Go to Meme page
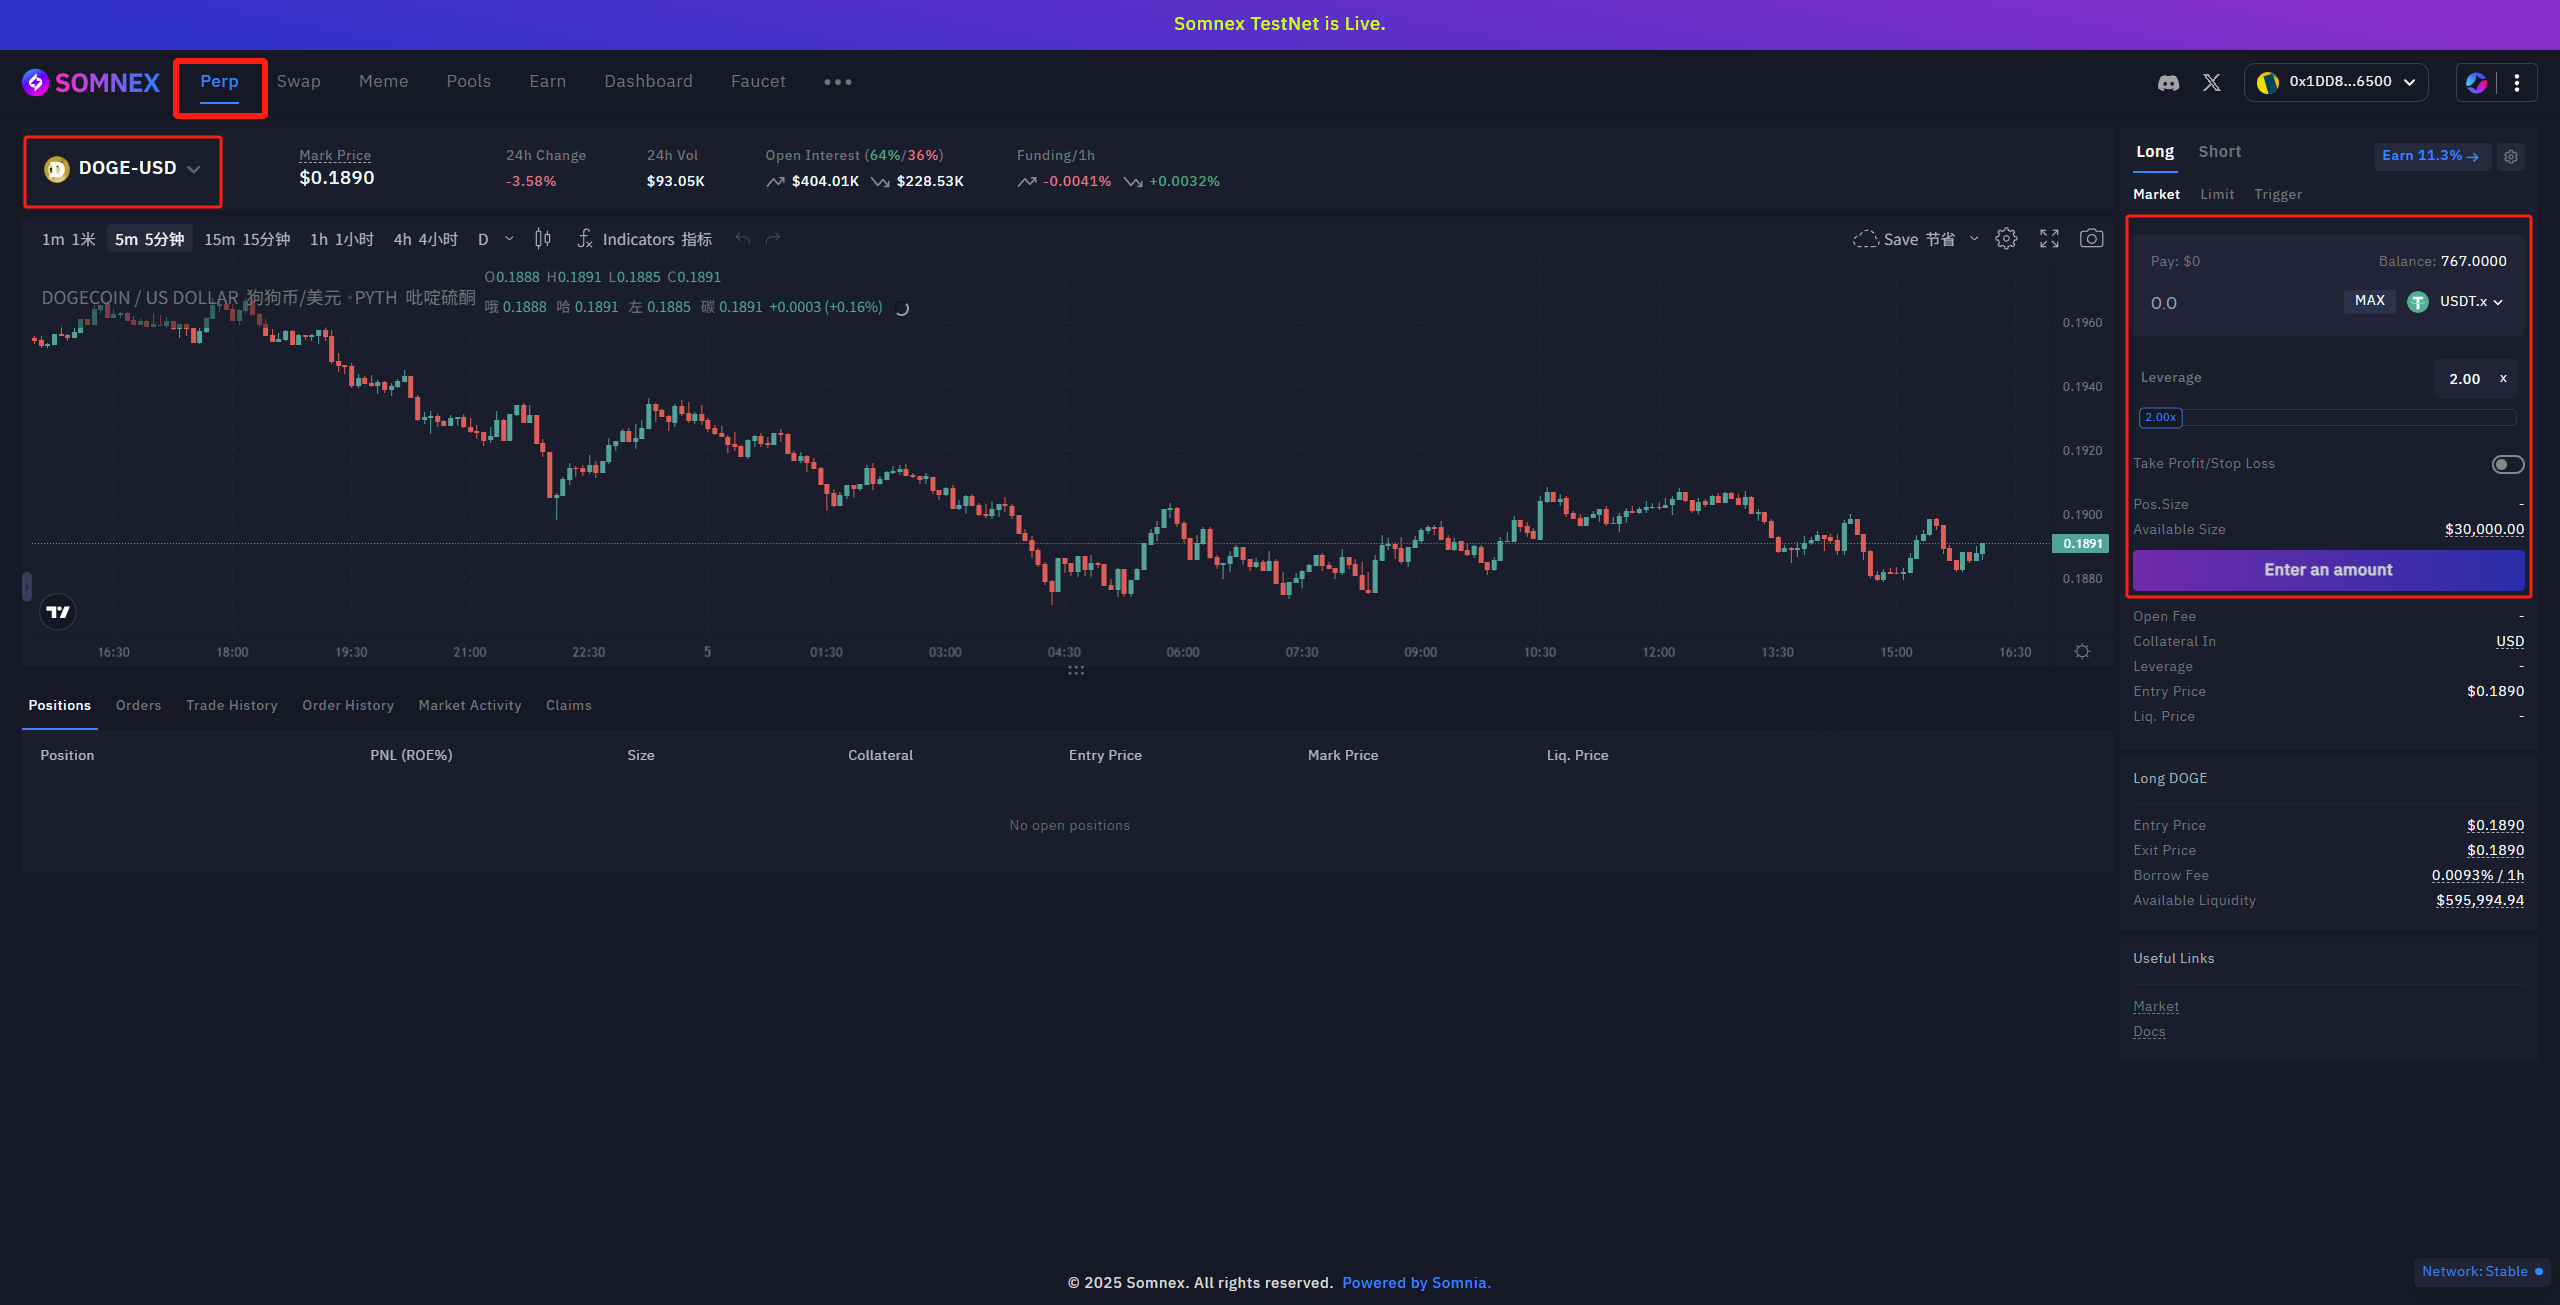 point(383,82)
